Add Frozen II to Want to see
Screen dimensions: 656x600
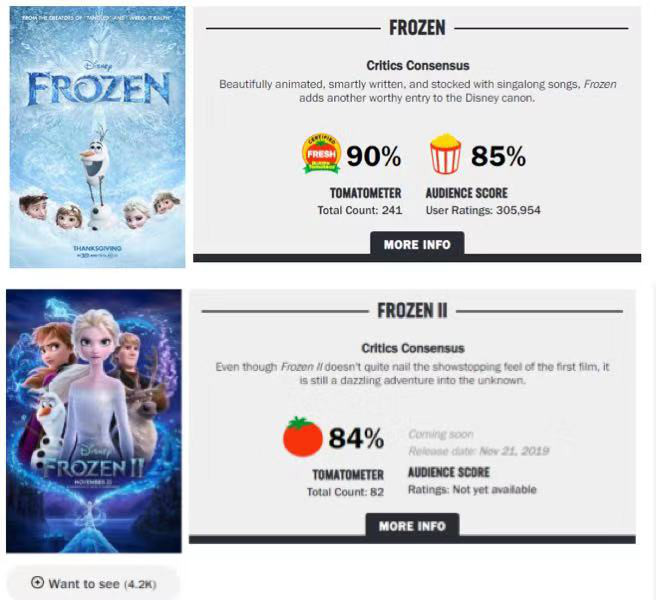coord(94,583)
